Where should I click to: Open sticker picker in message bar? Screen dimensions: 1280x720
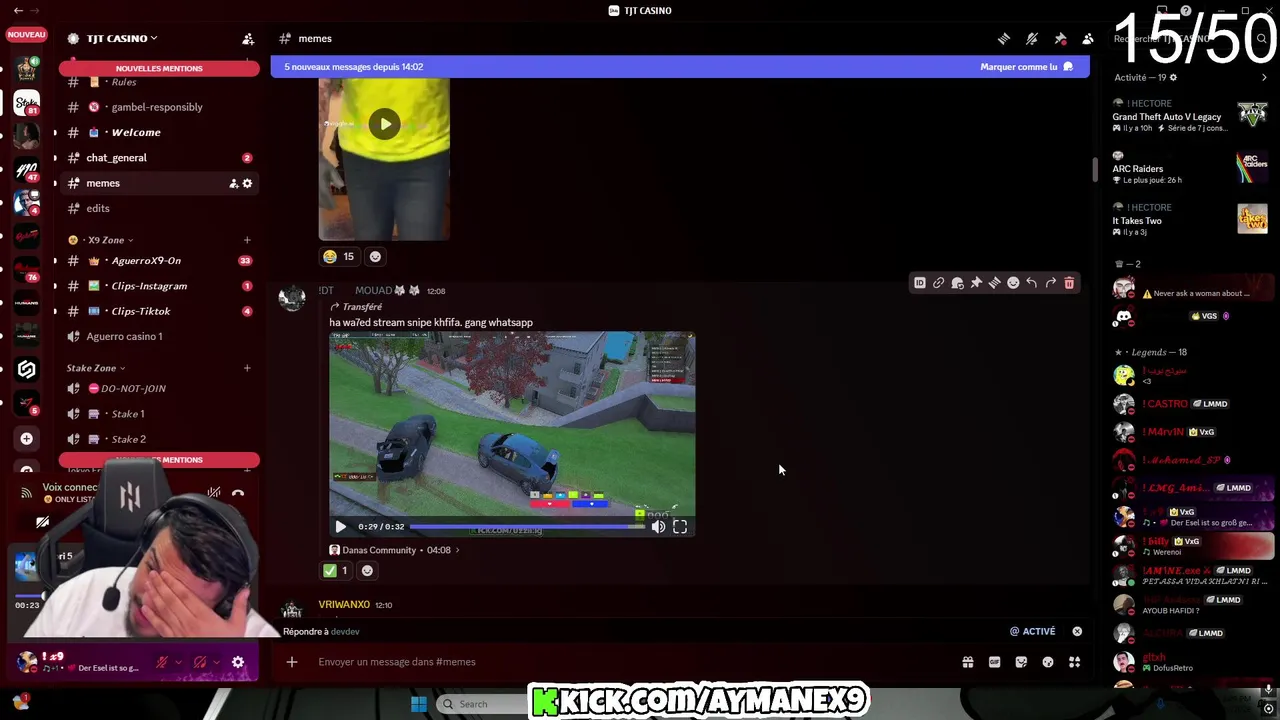1021,662
